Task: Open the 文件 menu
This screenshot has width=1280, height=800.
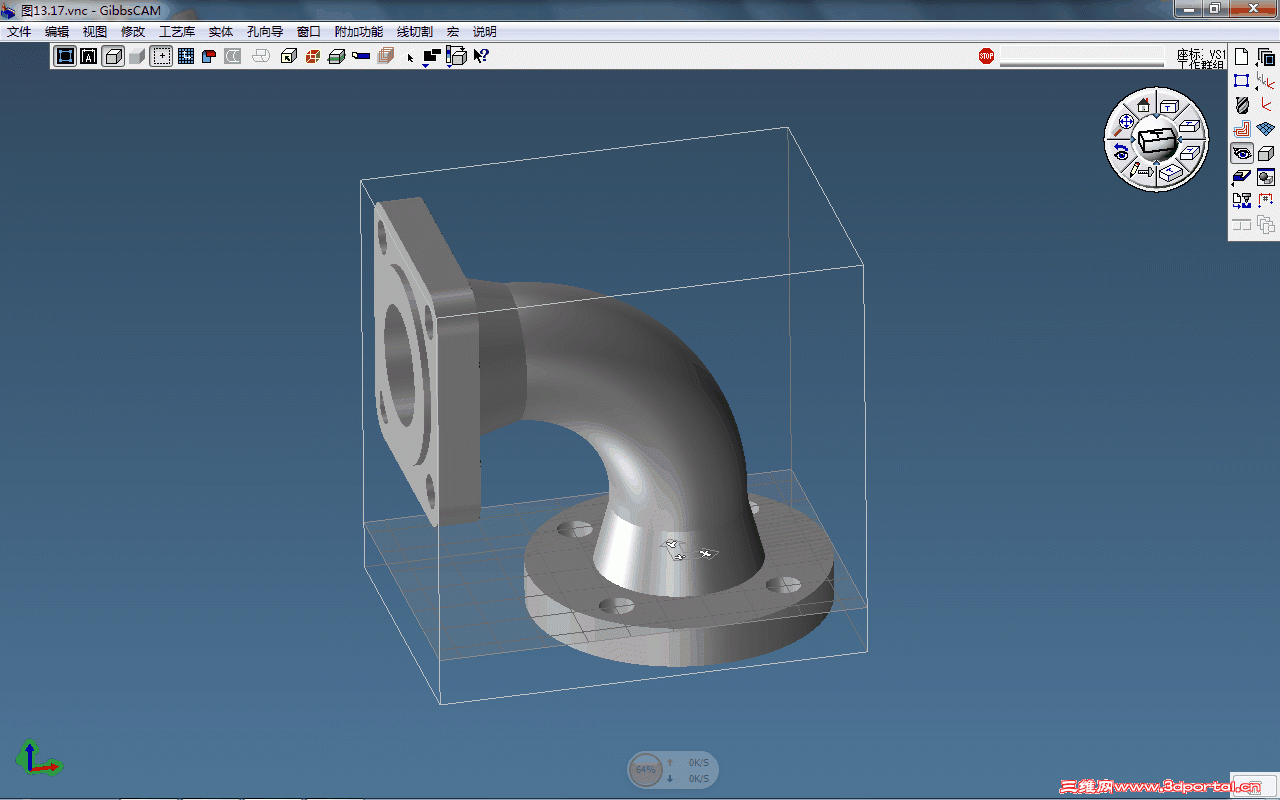Action: click(x=19, y=32)
